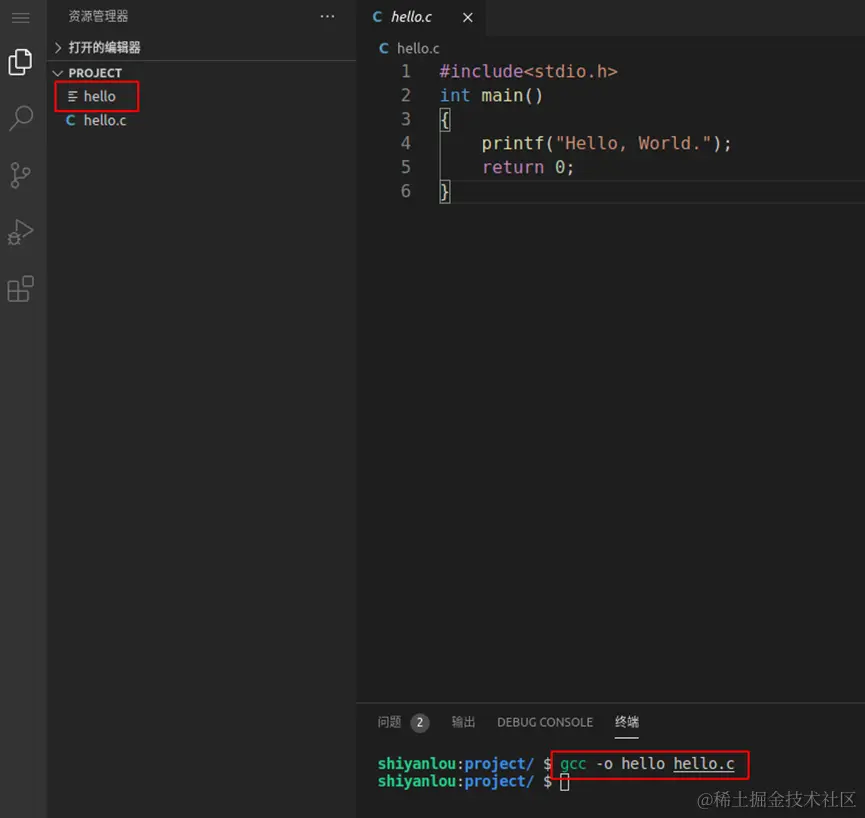This screenshot has width=865, height=818.
Task: Open the Run and Debug view icon
Action: 20,232
